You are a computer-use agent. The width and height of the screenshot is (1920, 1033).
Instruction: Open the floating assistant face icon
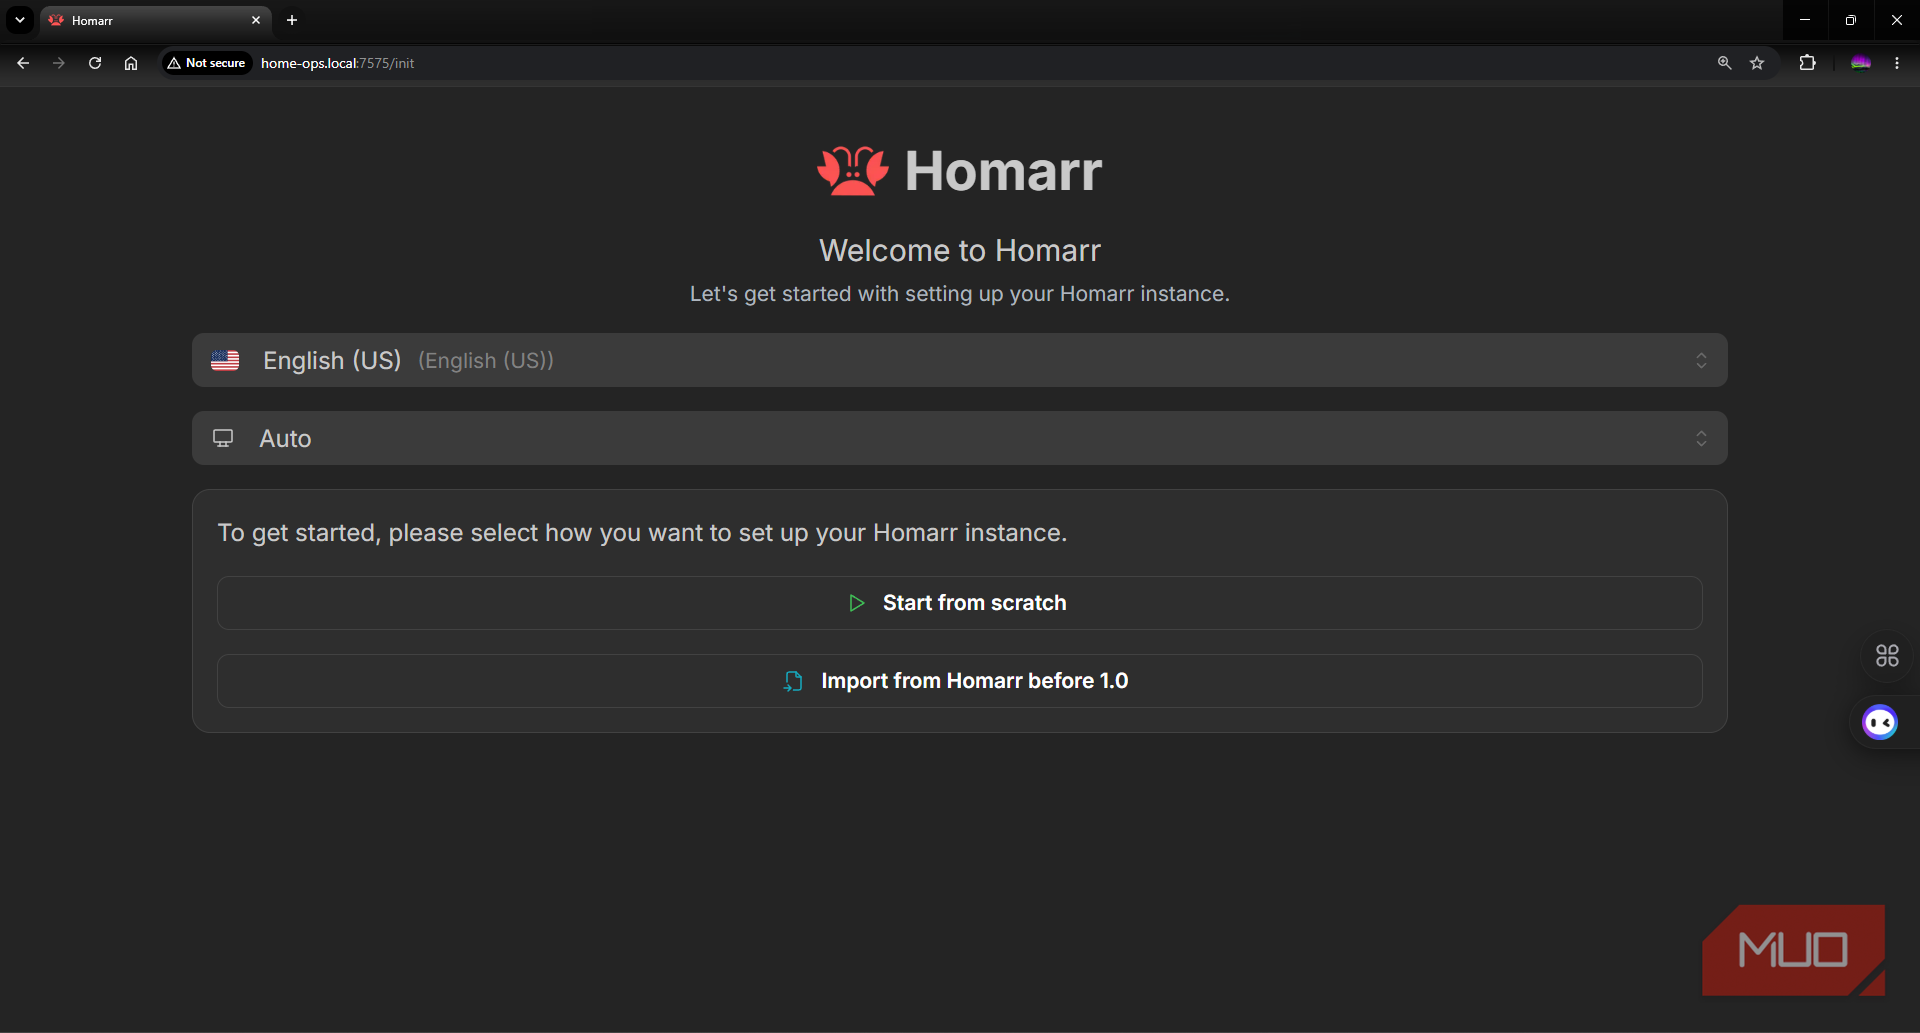pyautogui.click(x=1880, y=722)
